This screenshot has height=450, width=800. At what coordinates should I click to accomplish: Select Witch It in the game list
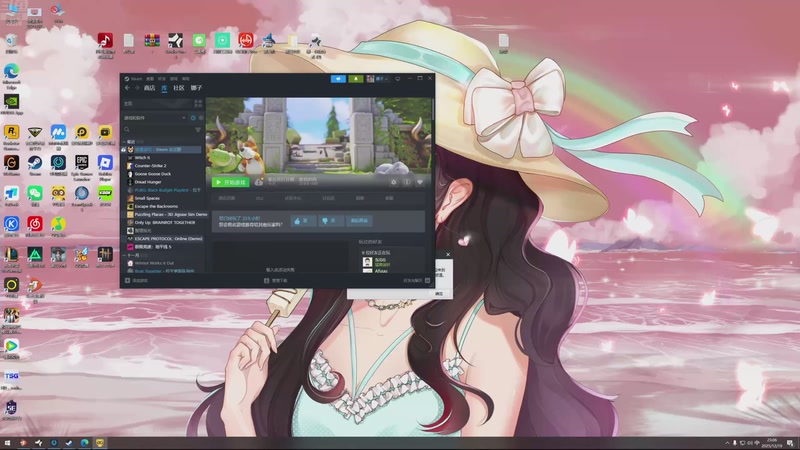tap(142, 158)
